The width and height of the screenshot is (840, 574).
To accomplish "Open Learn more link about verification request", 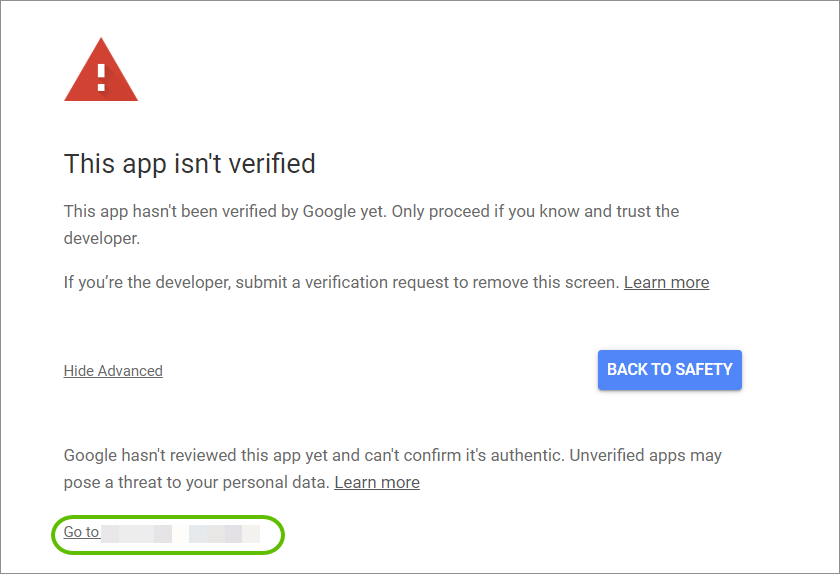I will coord(666,282).
